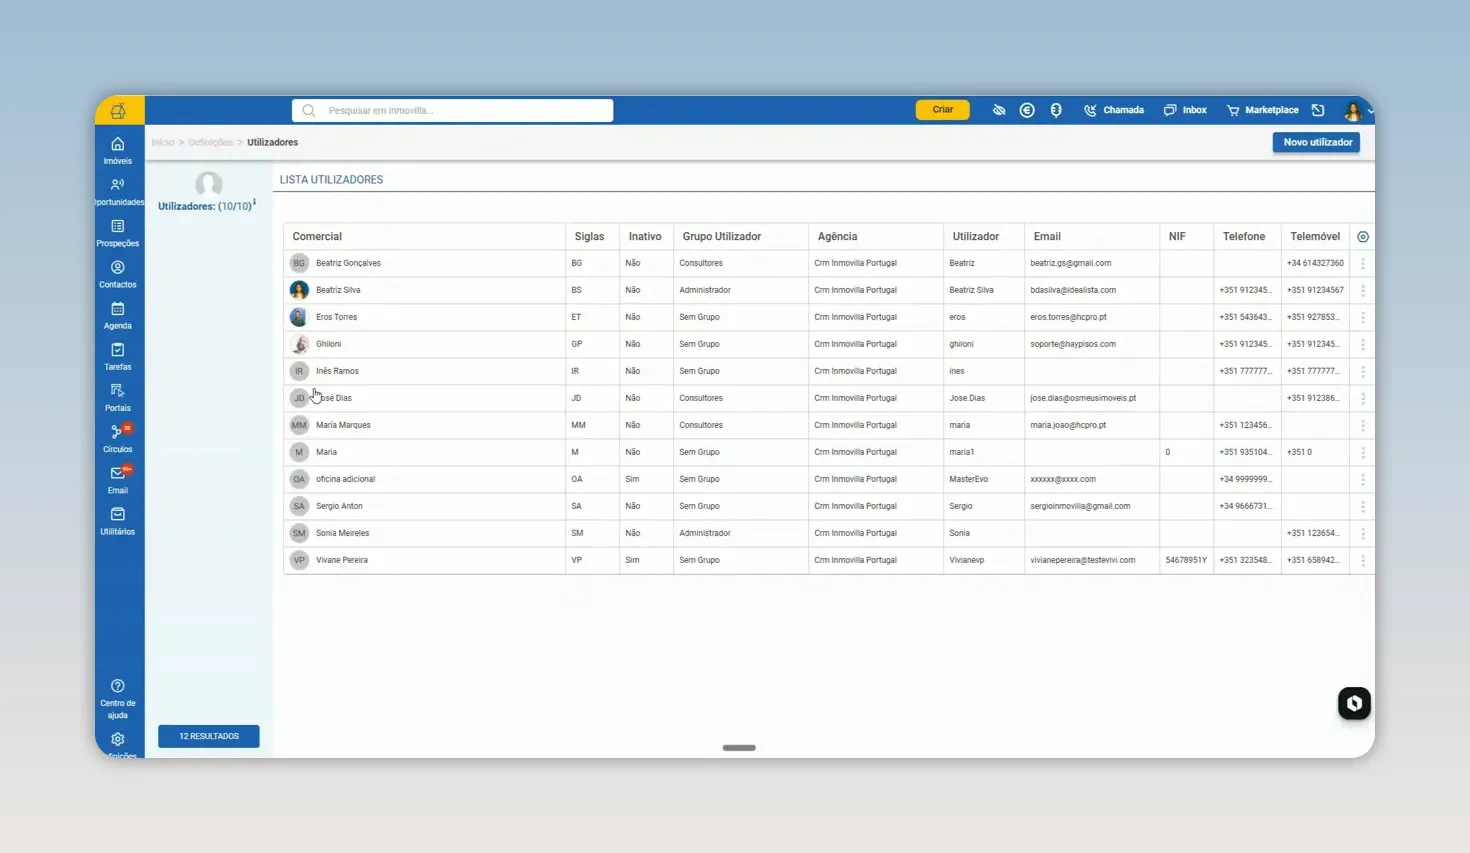Open row options for Beatriz Gonçalves
This screenshot has height=853, width=1470.
(x=1363, y=264)
